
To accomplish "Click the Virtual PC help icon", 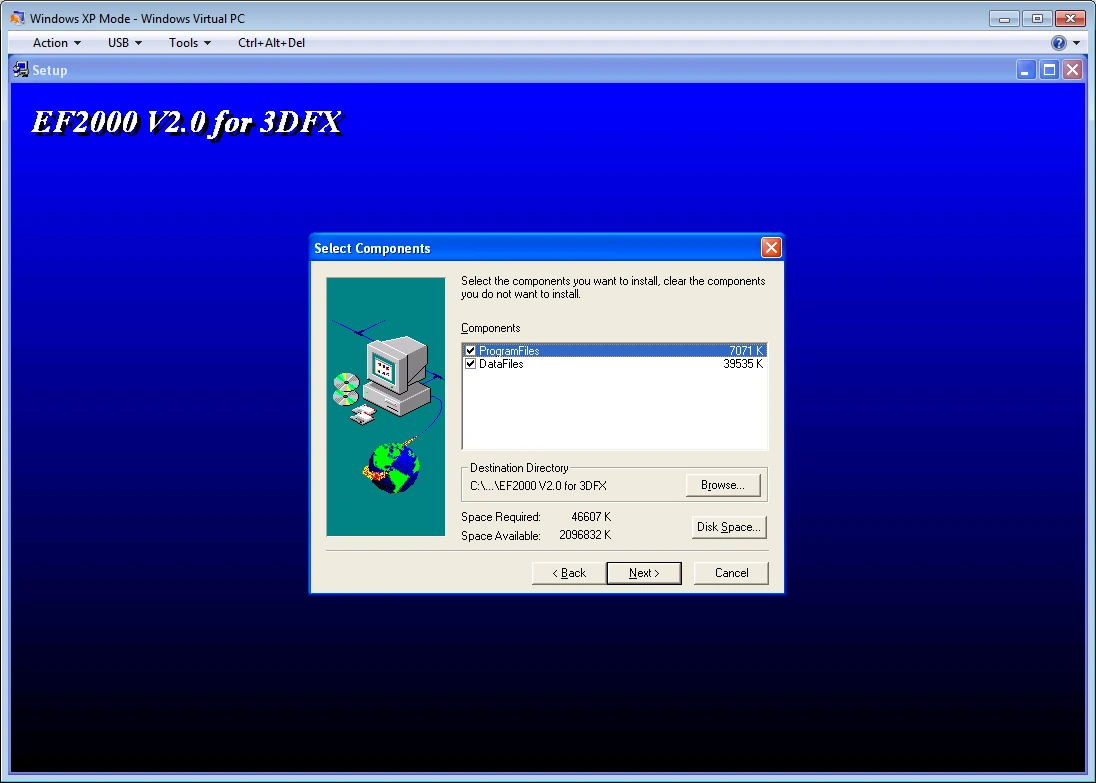I will [1058, 43].
